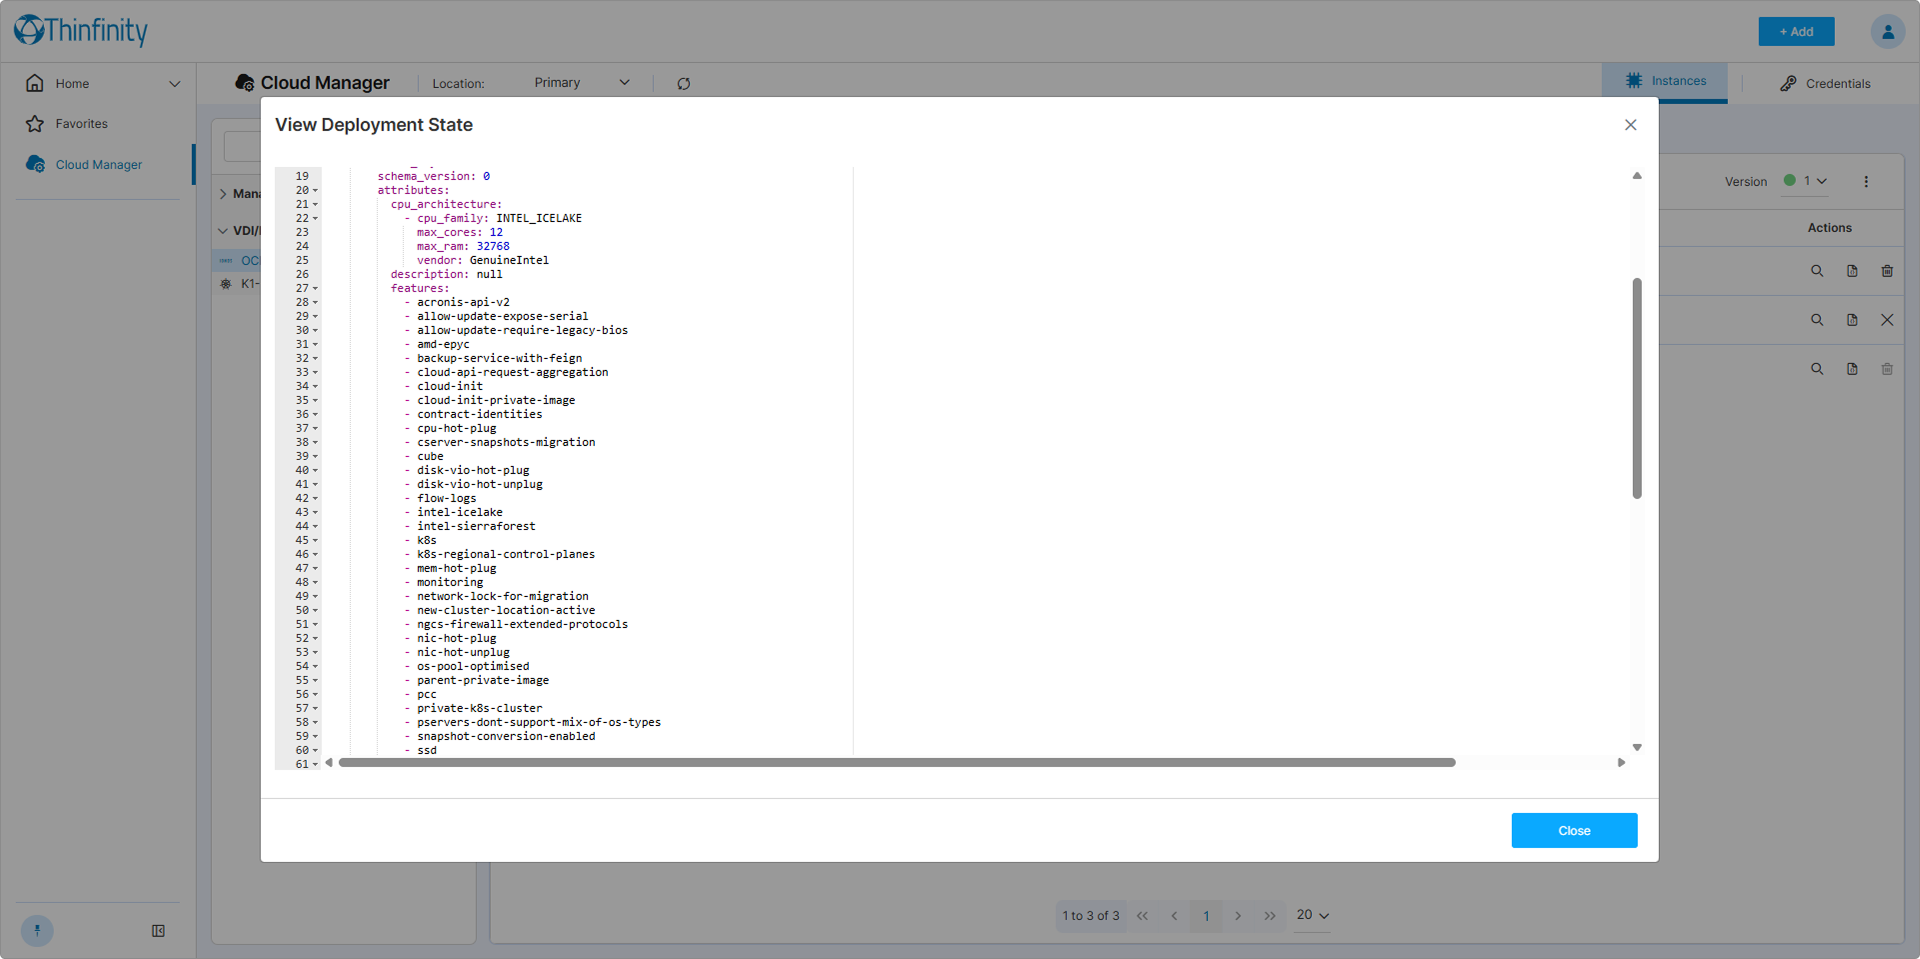Go to the first page of results

[1142, 916]
